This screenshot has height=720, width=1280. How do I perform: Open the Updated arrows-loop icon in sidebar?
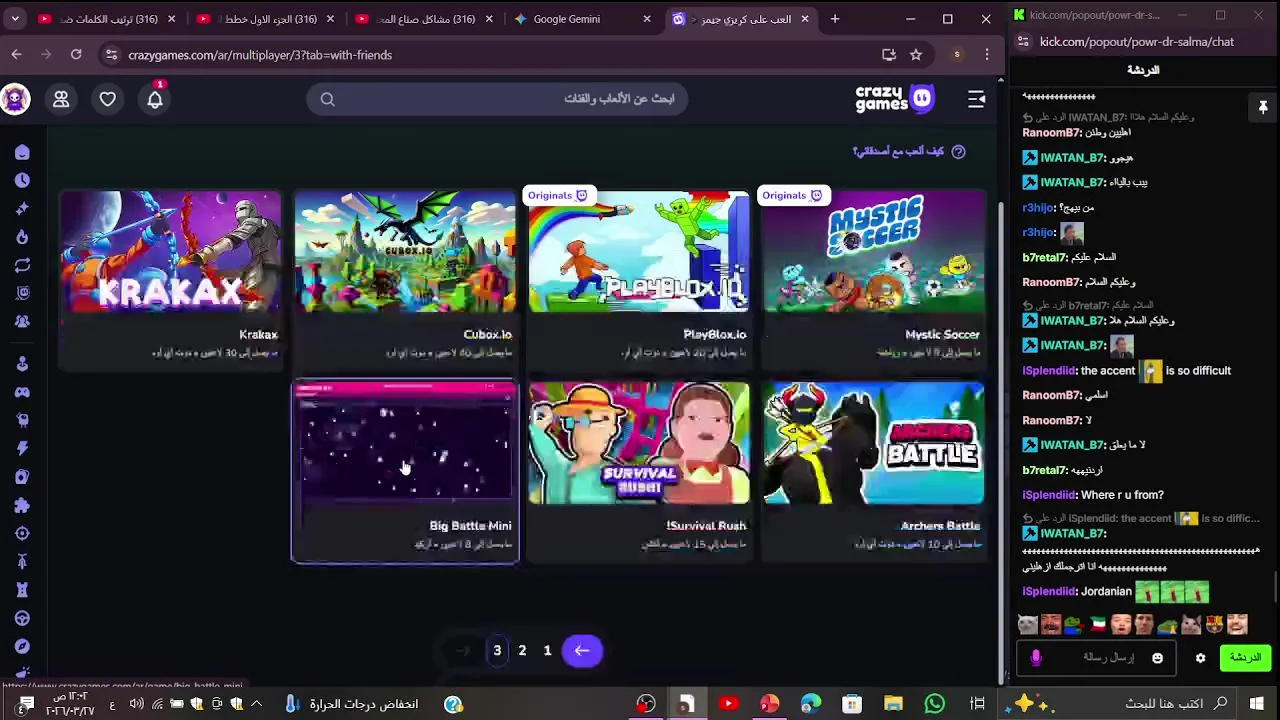tap(22, 265)
